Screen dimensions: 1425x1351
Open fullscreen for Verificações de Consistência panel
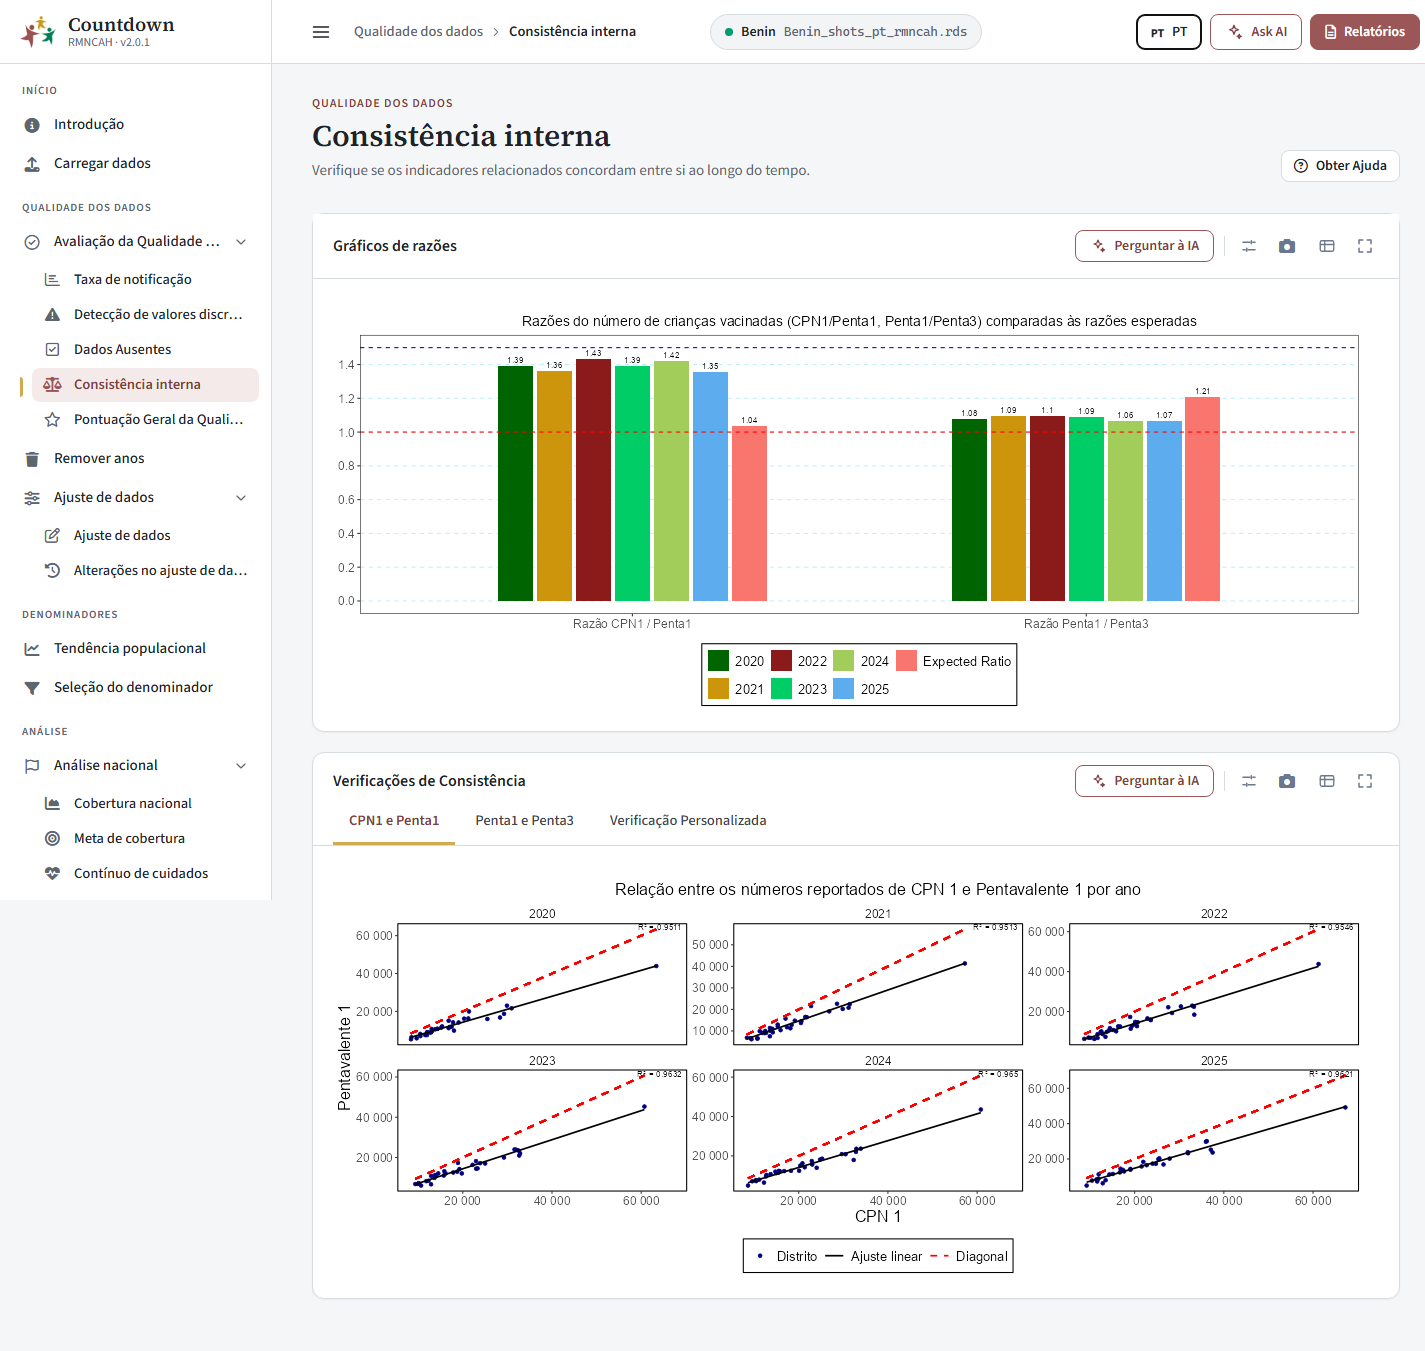point(1365,781)
